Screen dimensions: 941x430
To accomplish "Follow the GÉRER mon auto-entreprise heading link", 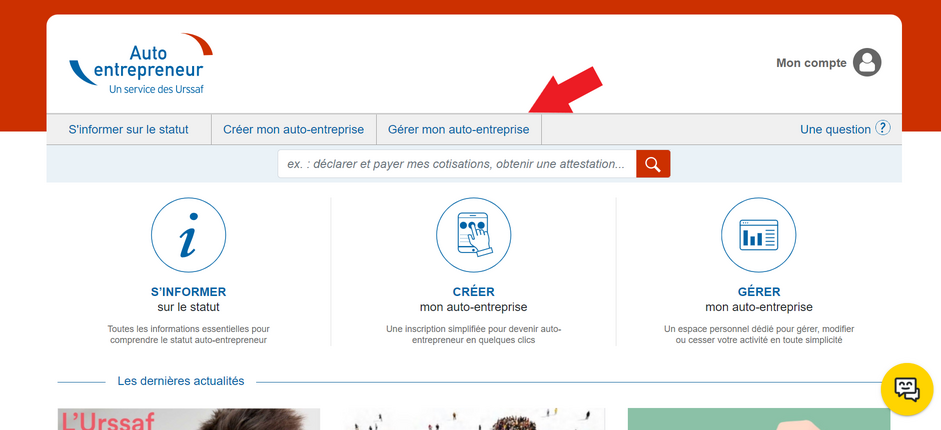I will click(x=759, y=299).
